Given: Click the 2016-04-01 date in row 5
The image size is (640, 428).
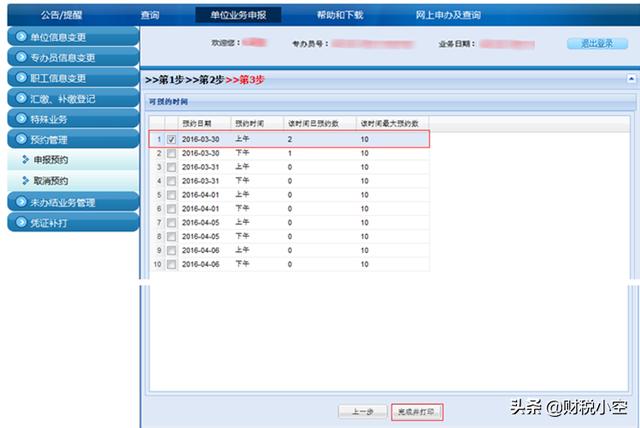Looking at the screenshot, I should coord(200,195).
